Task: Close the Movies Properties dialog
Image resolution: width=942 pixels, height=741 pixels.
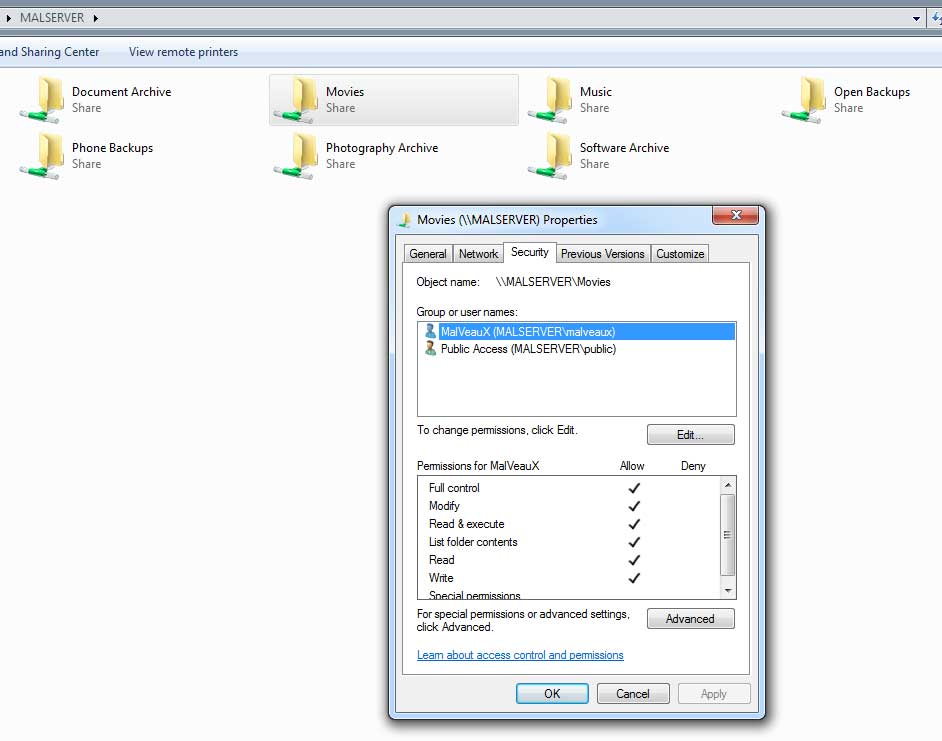Action: [x=736, y=215]
